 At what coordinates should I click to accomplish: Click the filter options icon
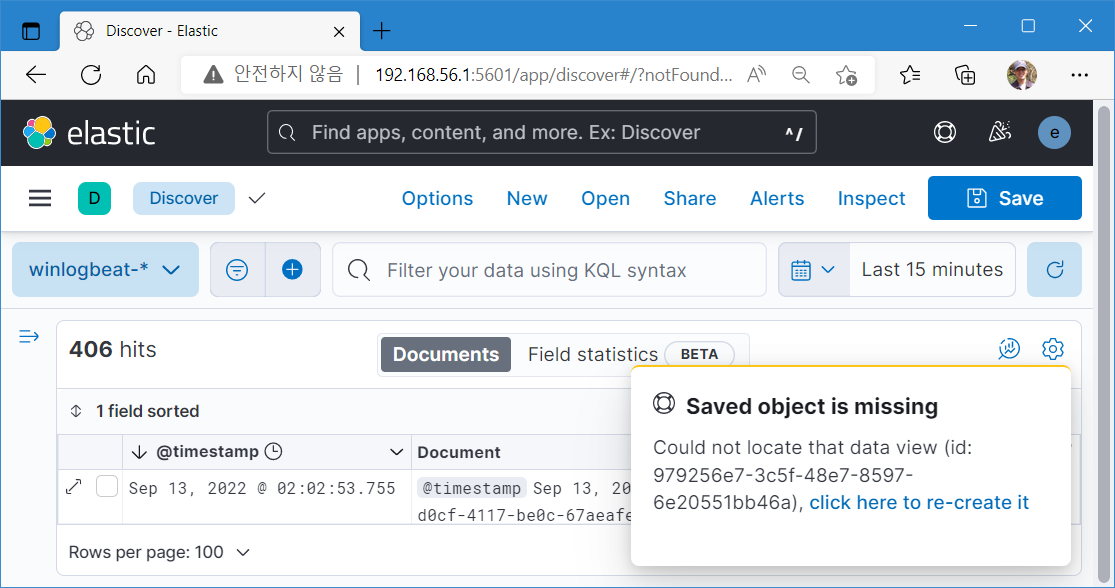(x=237, y=269)
